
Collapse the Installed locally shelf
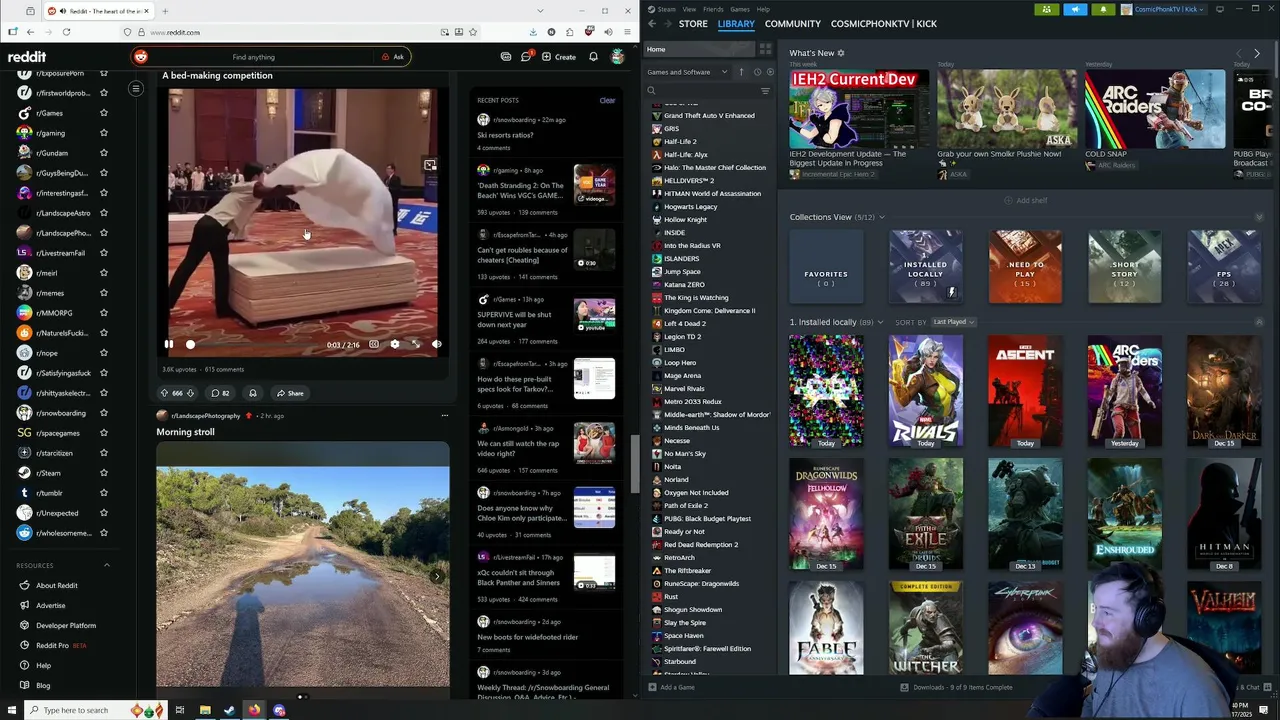[1259, 322]
